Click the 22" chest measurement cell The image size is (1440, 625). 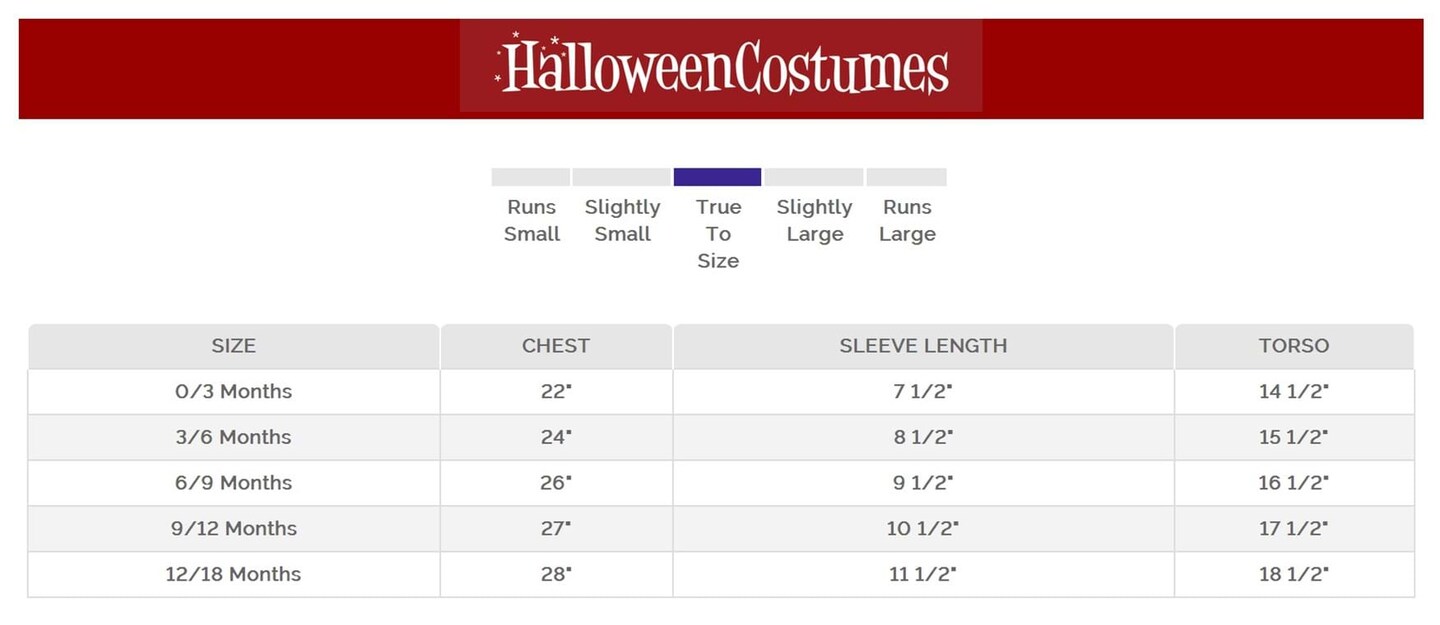pyautogui.click(x=556, y=392)
